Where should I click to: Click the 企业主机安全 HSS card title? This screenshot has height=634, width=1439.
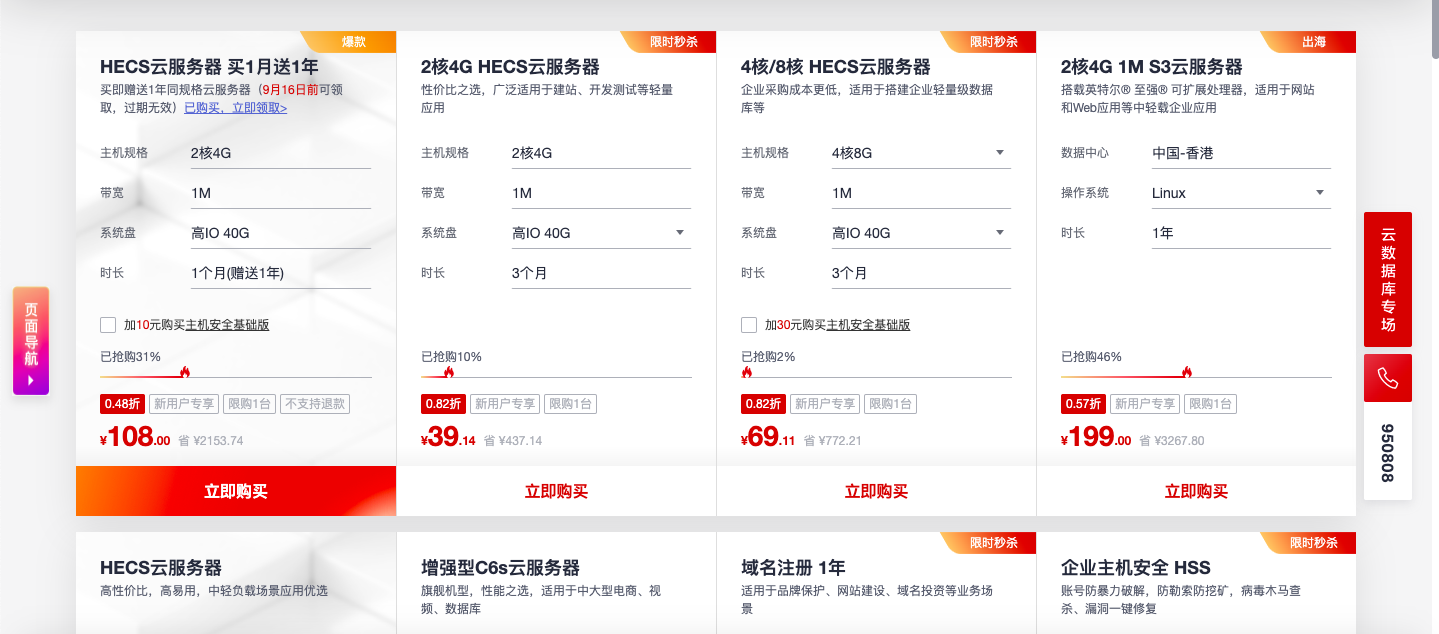[1136, 568]
